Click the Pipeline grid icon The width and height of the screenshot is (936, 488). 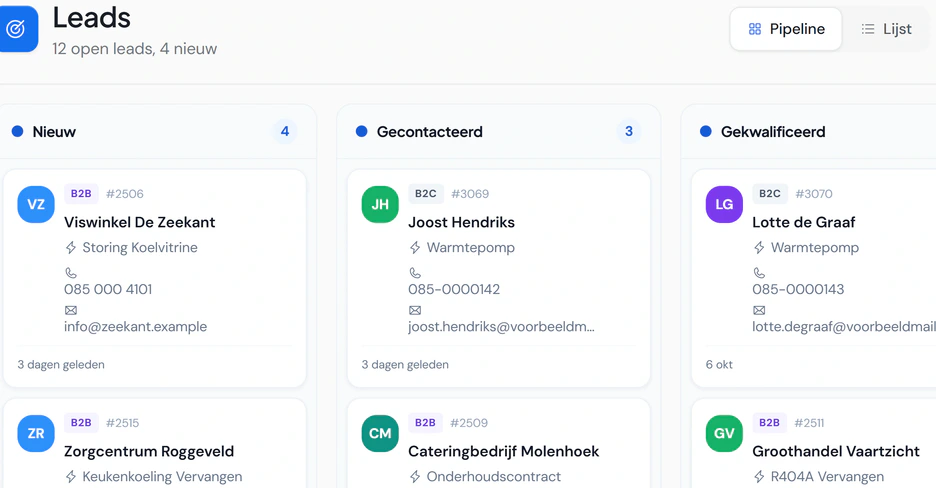pos(755,29)
